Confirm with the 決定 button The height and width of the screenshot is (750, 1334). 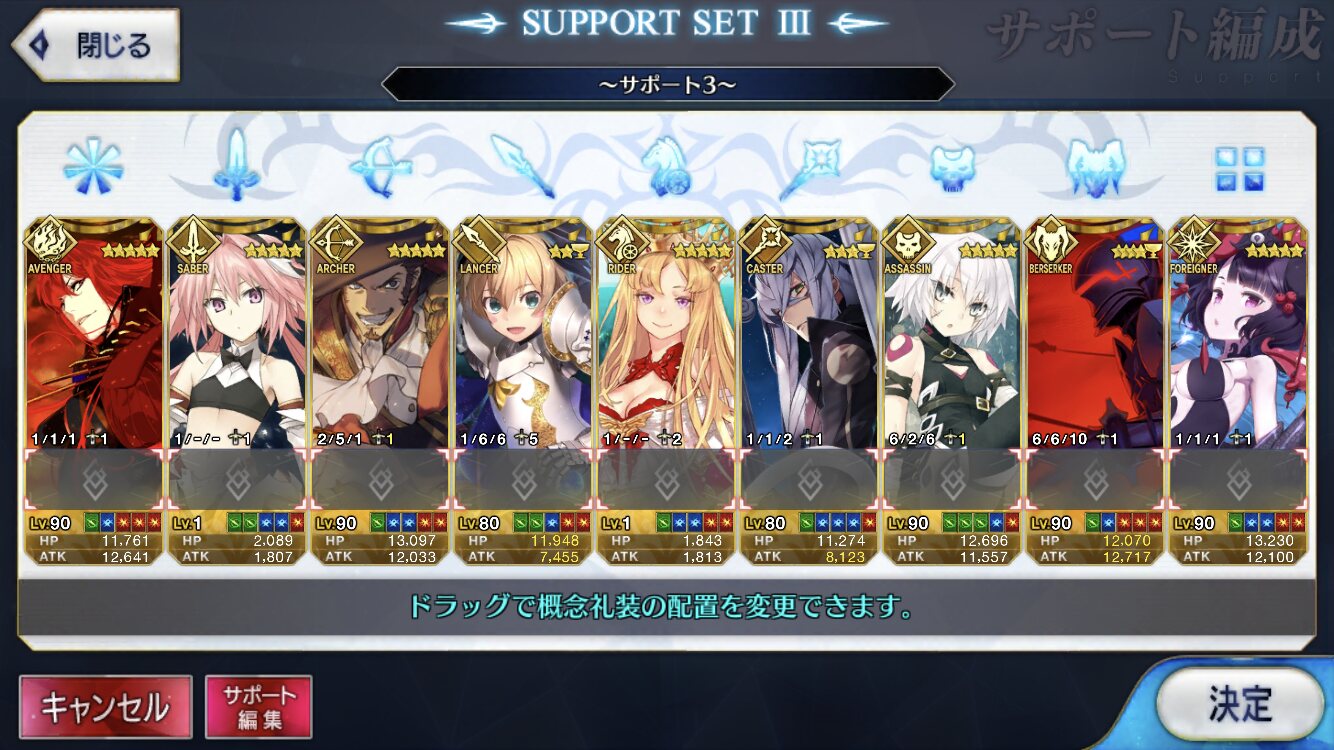[x=1240, y=704]
